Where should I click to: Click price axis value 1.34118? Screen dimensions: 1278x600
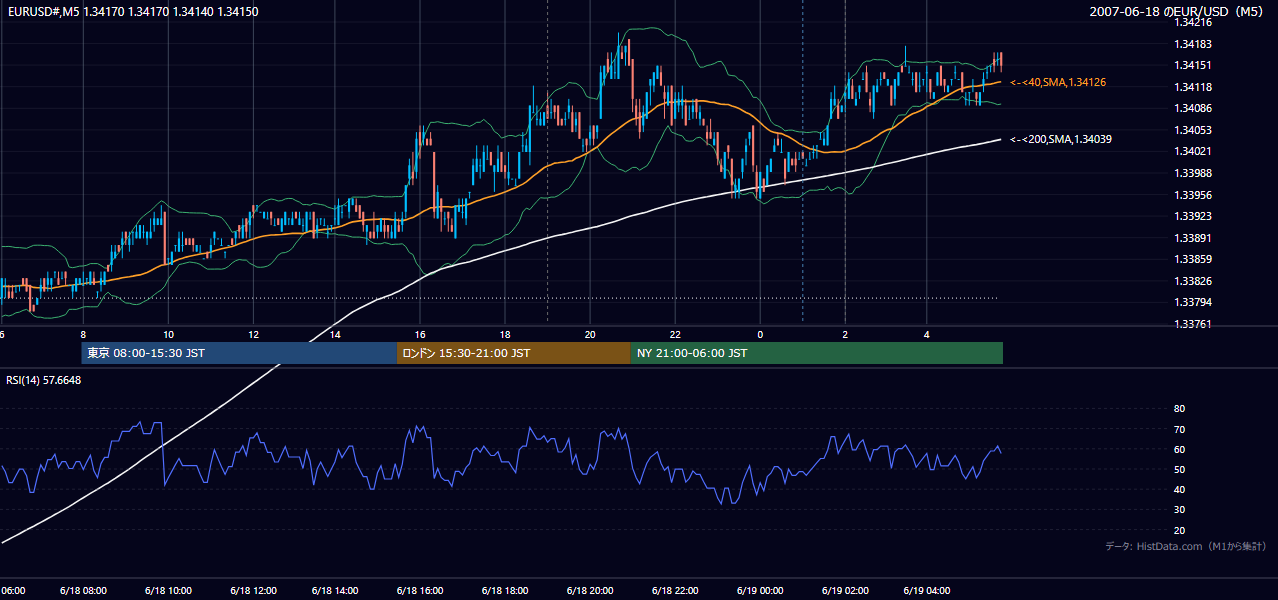(1192, 87)
